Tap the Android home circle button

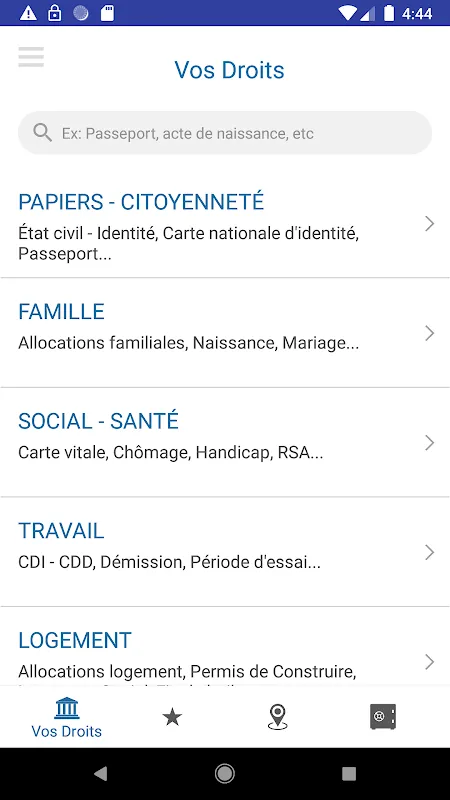pos(224,774)
